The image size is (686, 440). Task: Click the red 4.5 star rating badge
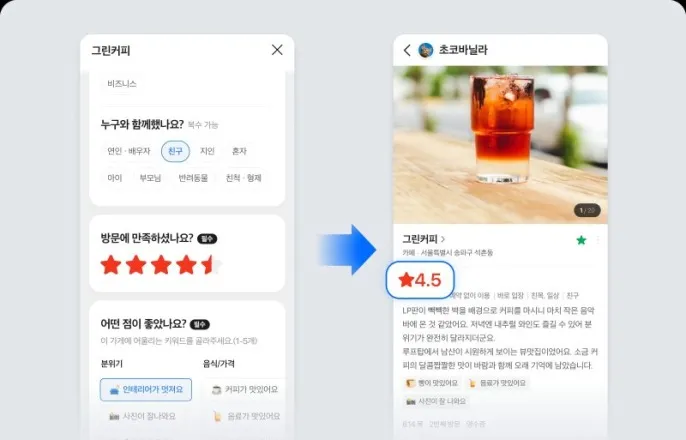tap(420, 280)
